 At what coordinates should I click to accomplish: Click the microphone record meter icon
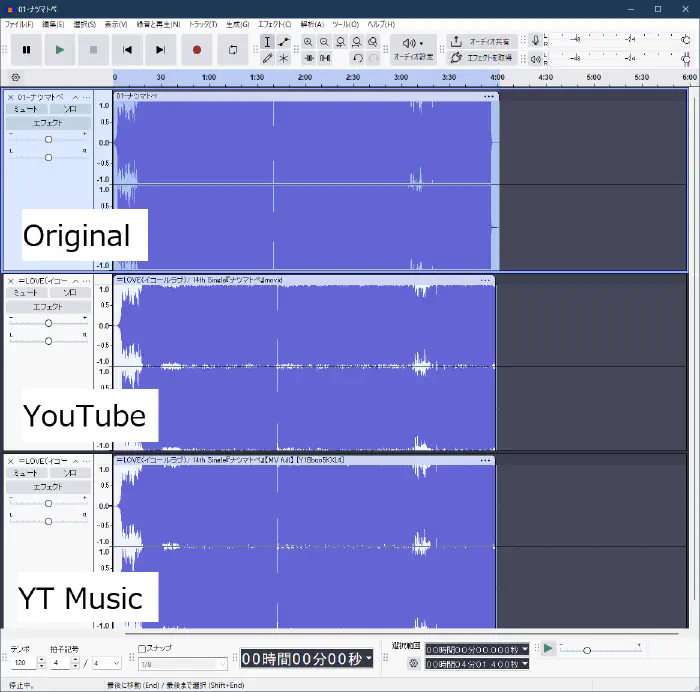pos(535,40)
